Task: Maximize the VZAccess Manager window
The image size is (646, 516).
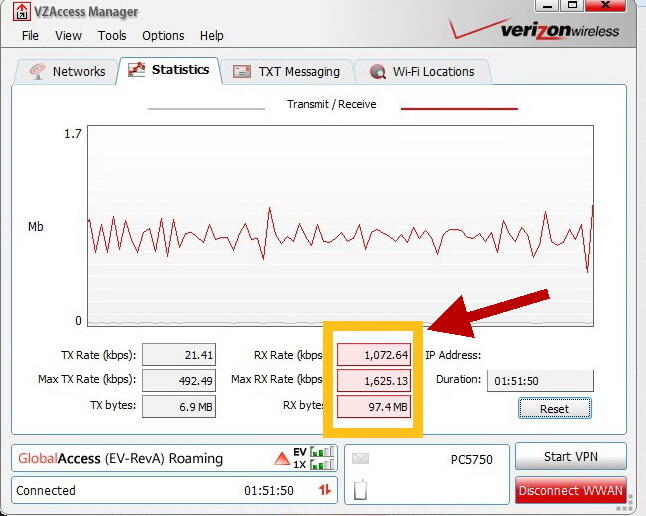Action: 572,5
